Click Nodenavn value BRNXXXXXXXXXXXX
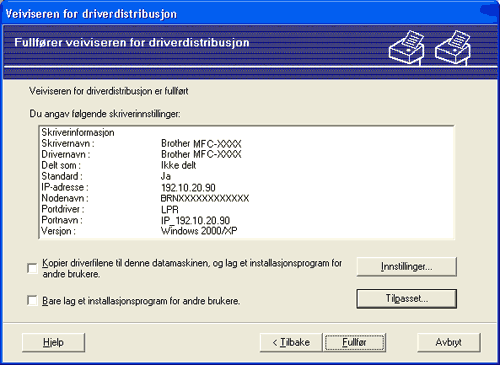Screen dimensions: 500x365 205,198
